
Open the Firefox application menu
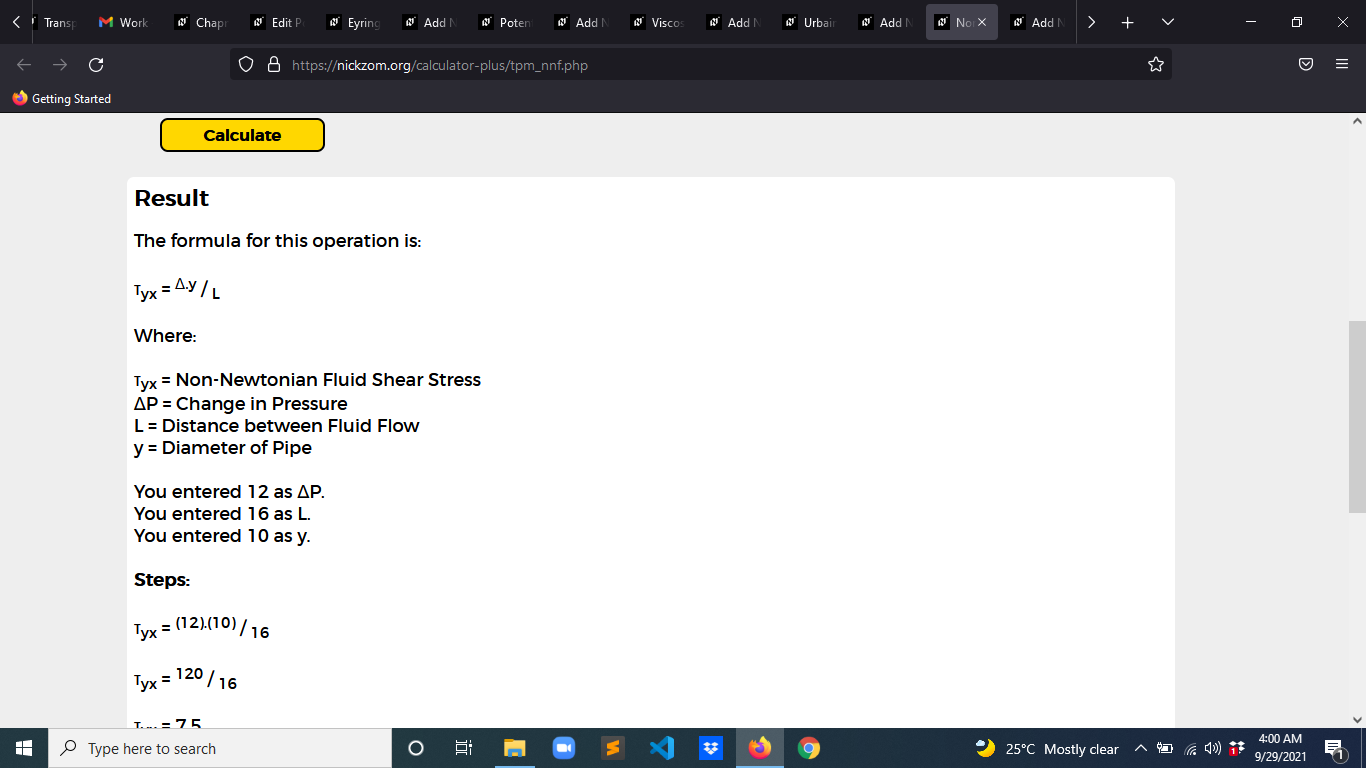1342,65
